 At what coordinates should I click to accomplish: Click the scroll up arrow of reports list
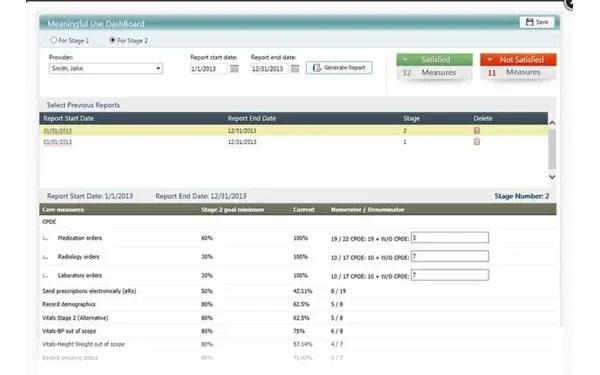(552, 123)
